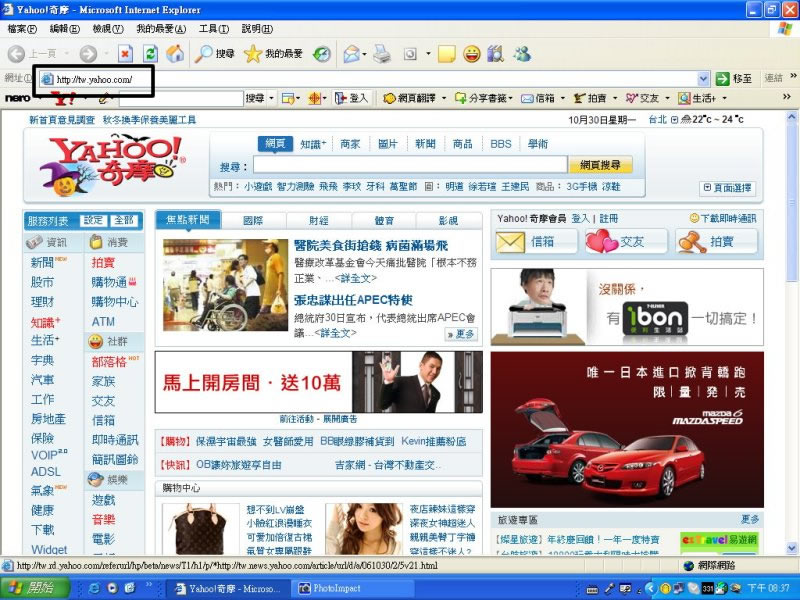Click the 交友 toolbar item

pyautogui.click(x=642, y=98)
